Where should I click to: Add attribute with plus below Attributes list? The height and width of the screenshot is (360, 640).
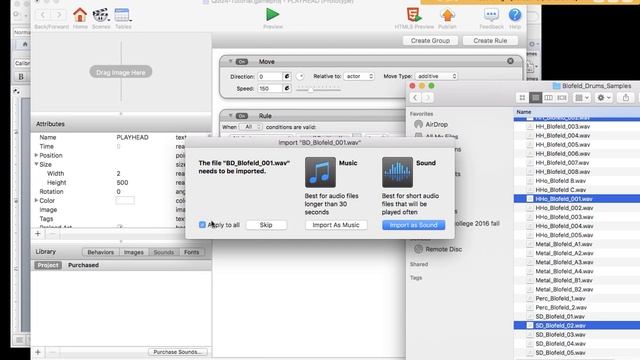tap(38, 234)
